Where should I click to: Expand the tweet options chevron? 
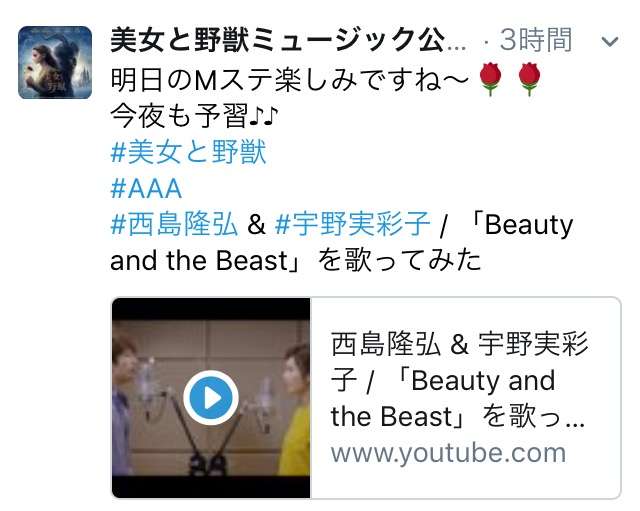click(610, 41)
